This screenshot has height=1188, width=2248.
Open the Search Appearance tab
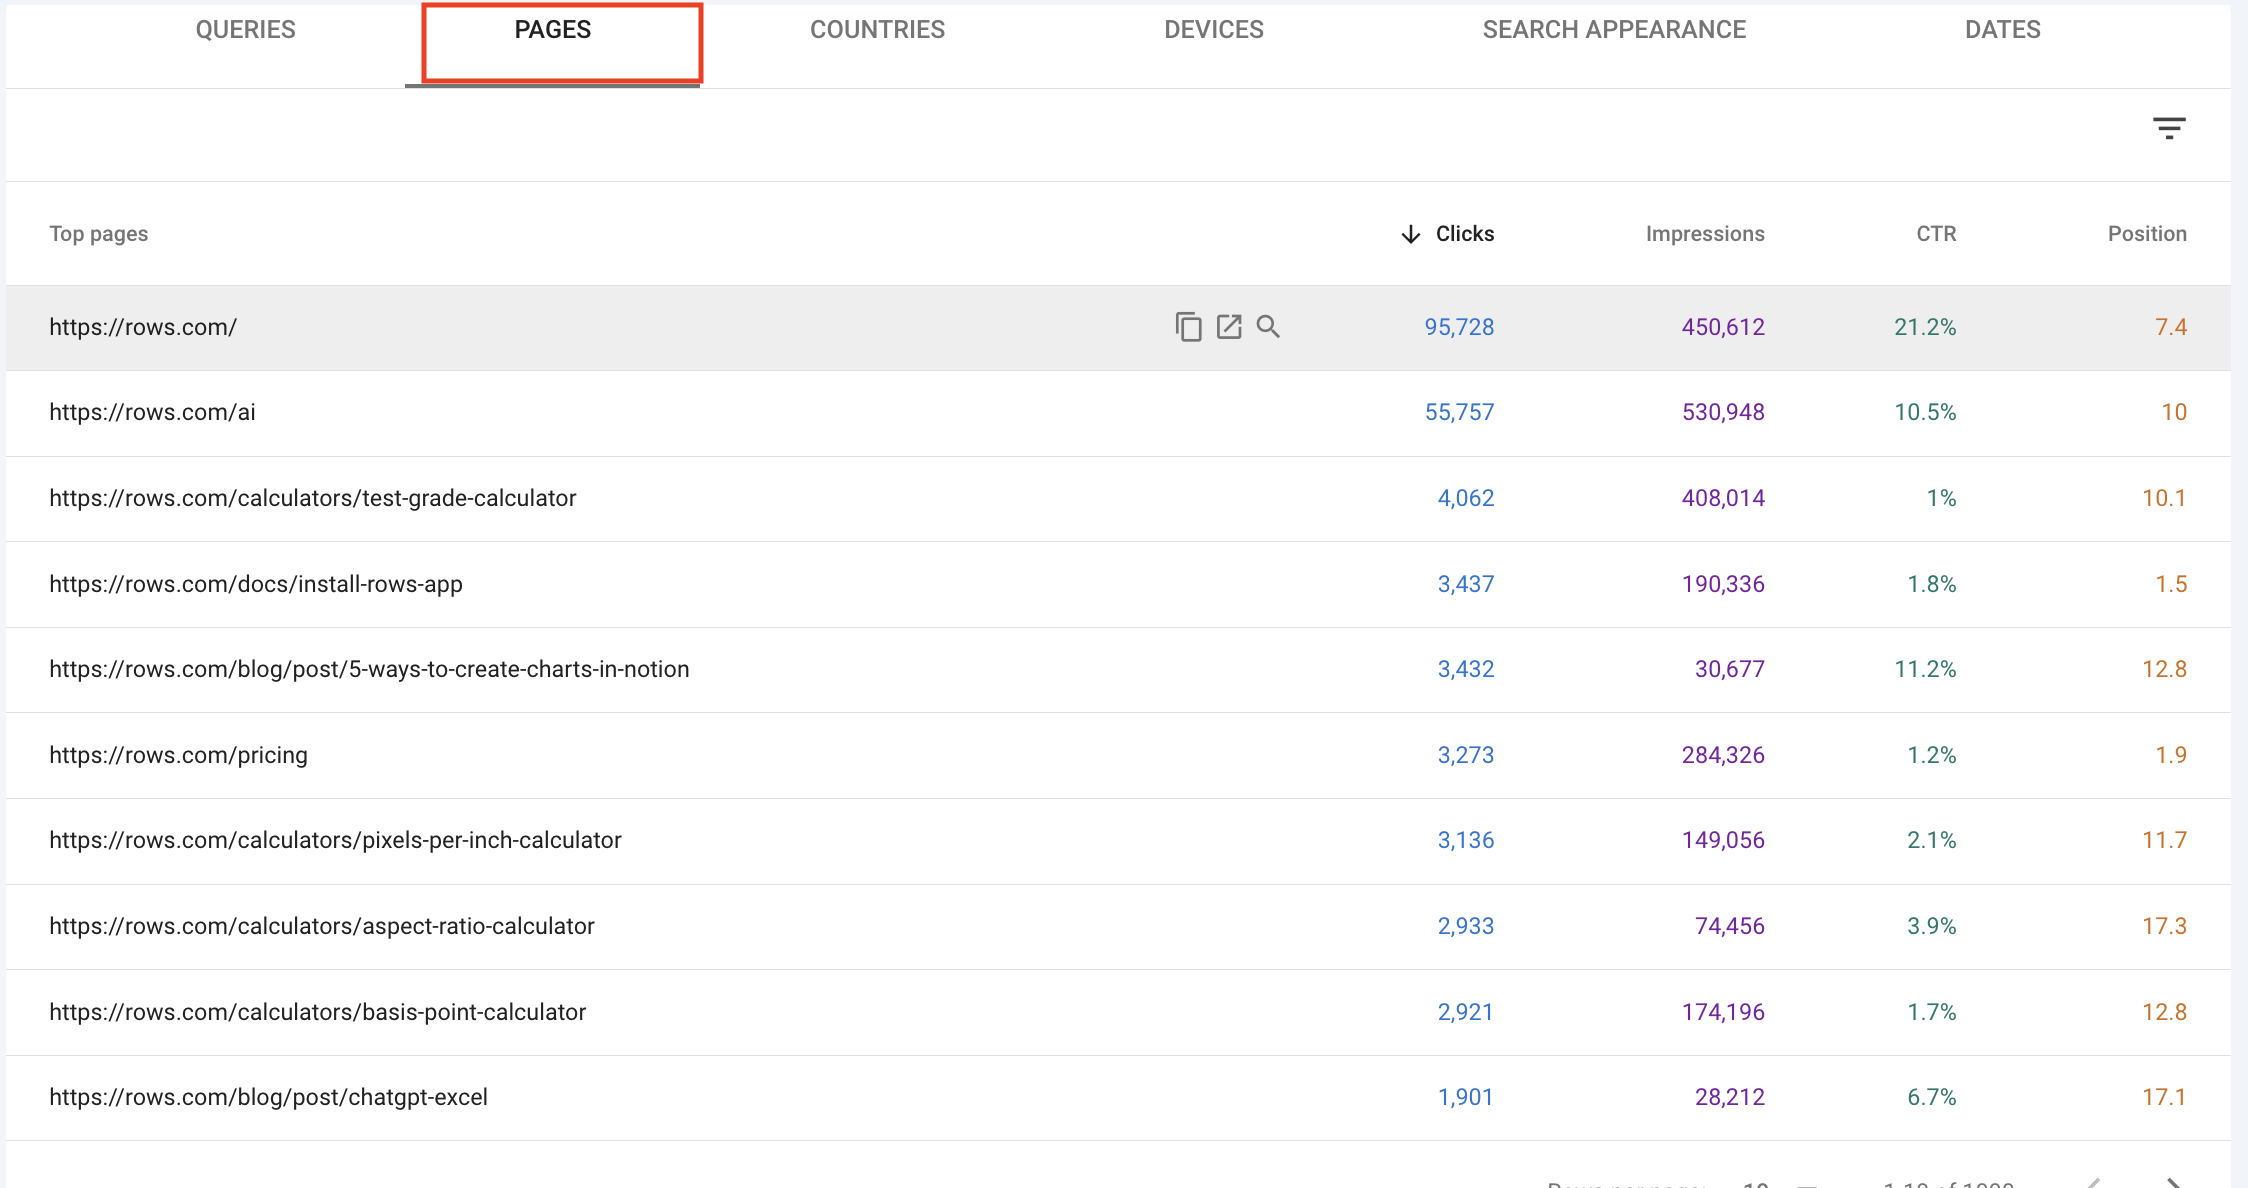click(x=1614, y=30)
